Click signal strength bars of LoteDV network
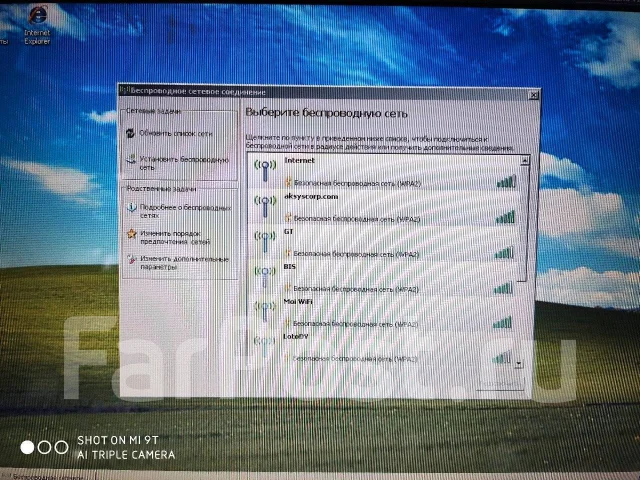 point(502,358)
